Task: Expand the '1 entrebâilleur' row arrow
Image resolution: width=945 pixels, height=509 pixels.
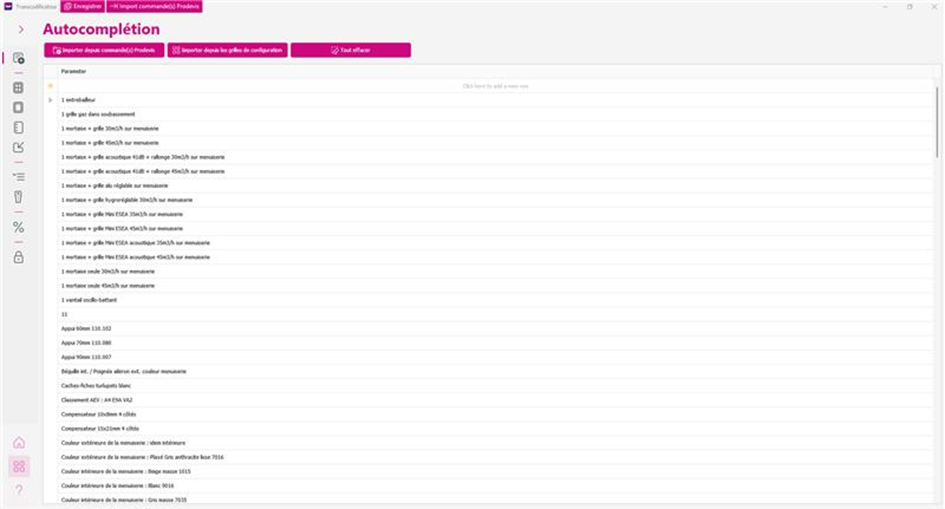Action: (x=50, y=100)
